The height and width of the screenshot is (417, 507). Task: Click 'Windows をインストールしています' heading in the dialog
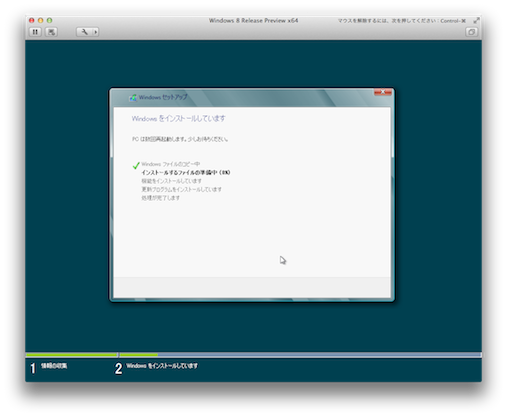point(178,119)
